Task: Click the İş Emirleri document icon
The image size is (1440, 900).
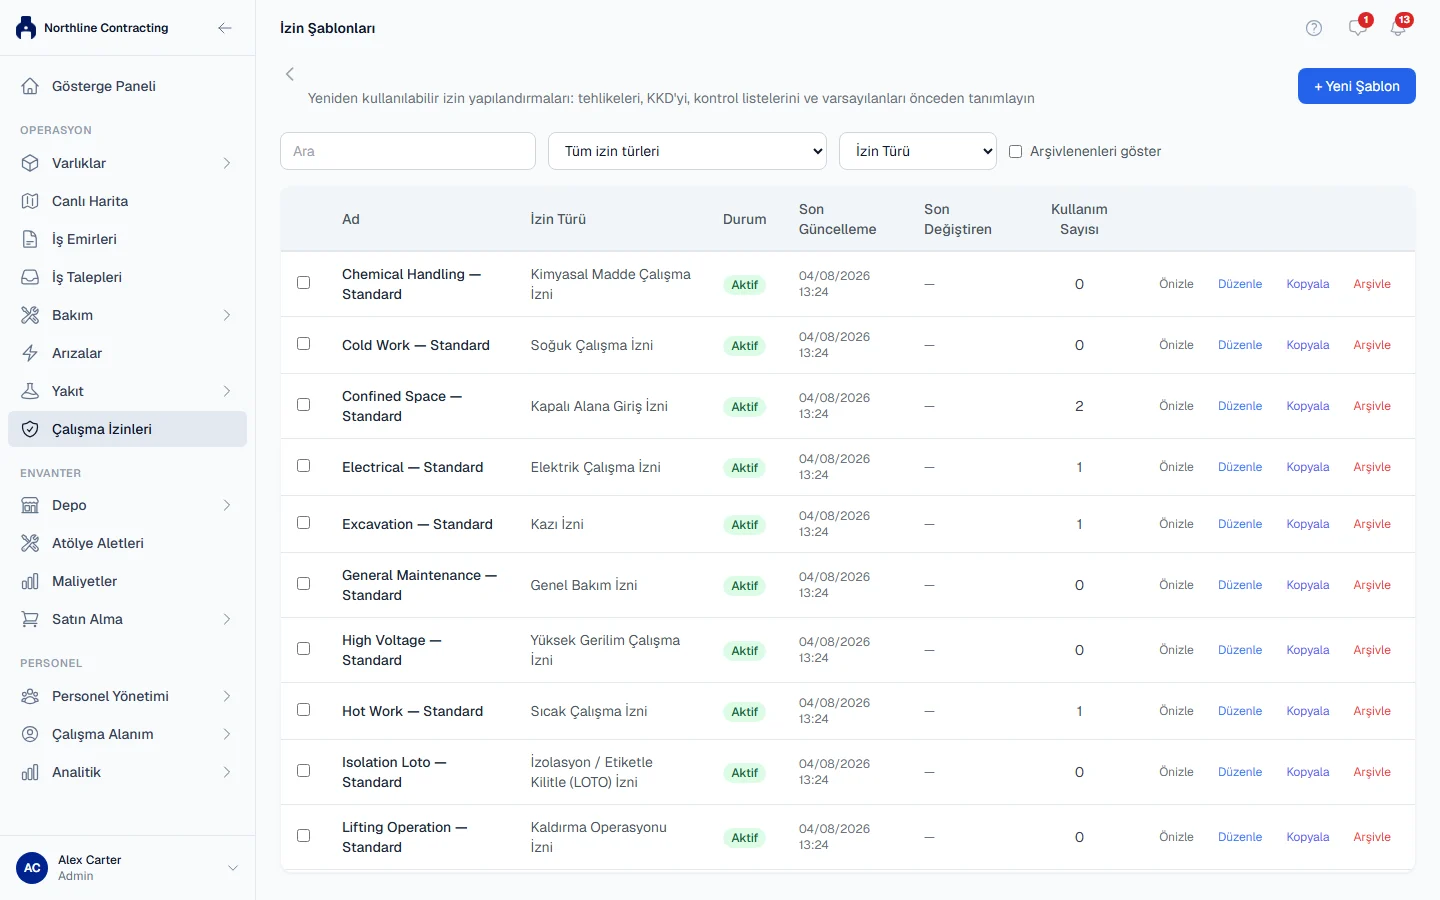Action: (30, 239)
